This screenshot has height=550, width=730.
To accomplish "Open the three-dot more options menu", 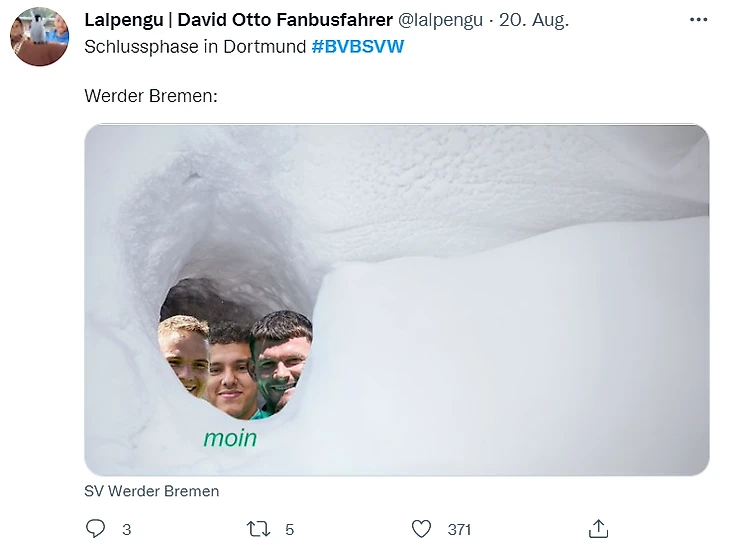I will pyautogui.click(x=698, y=20).
